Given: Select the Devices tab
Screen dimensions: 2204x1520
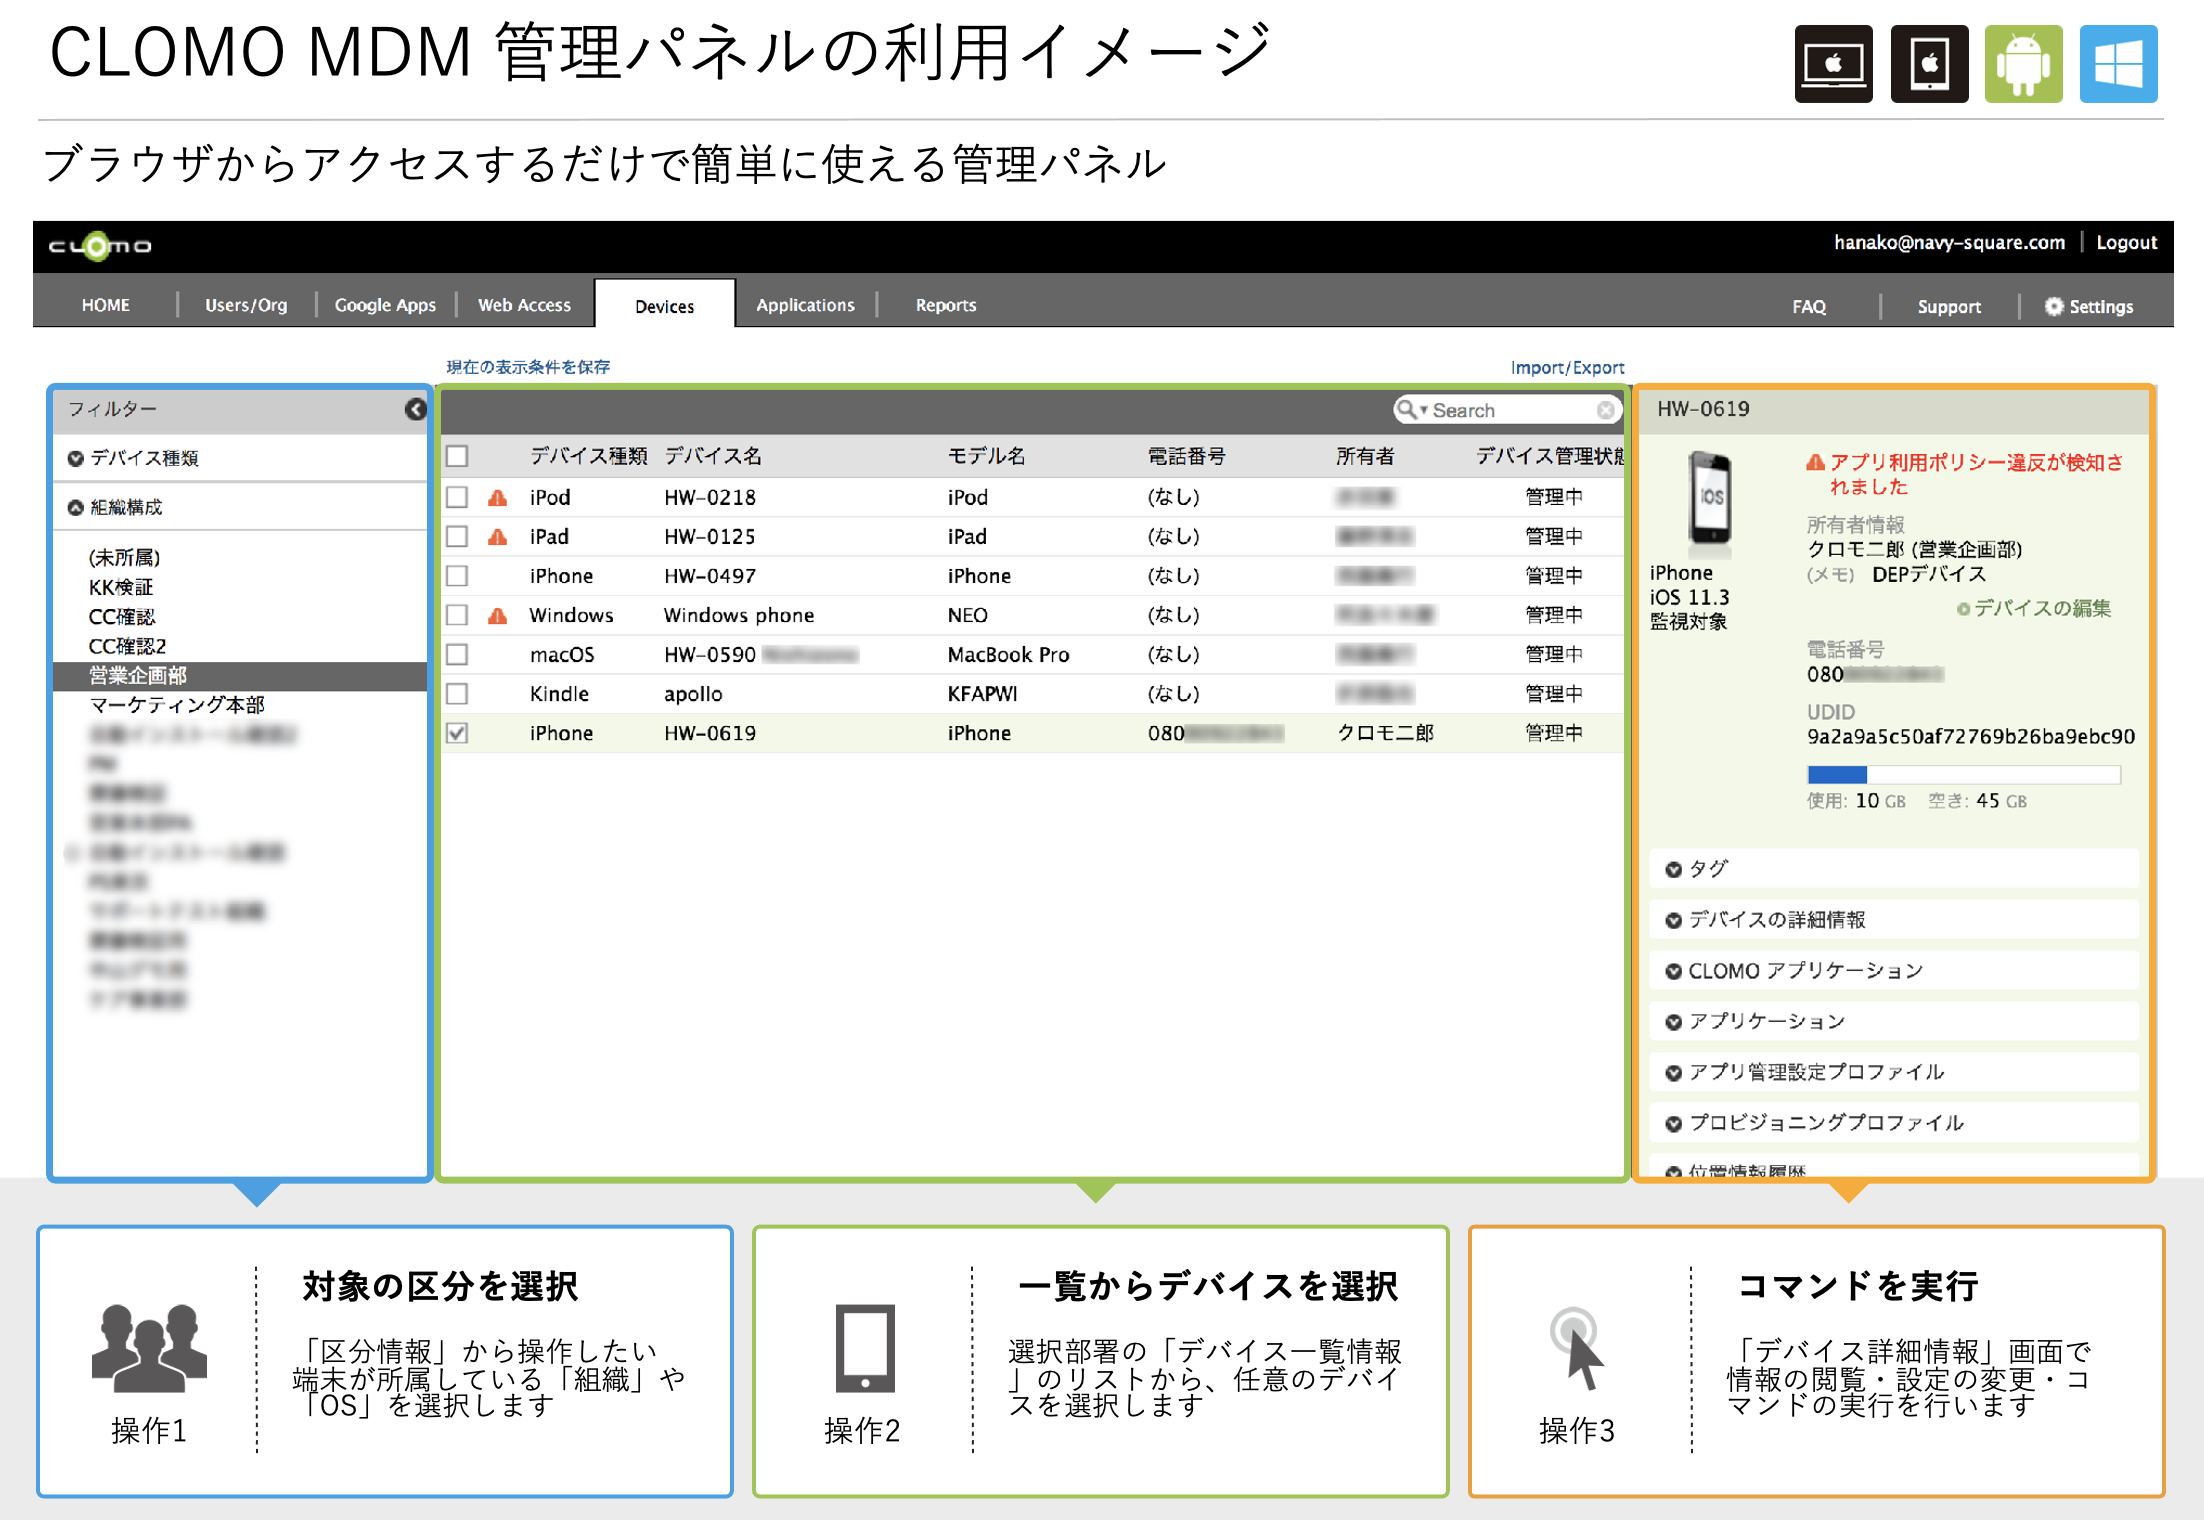Looking at the screenshot, I should (x=665, y=305).
